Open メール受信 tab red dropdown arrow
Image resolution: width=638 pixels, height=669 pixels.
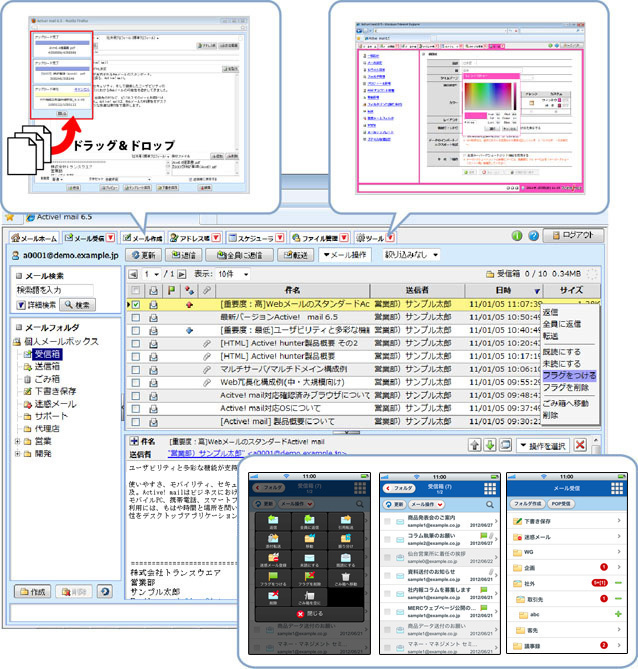point(110,238)
